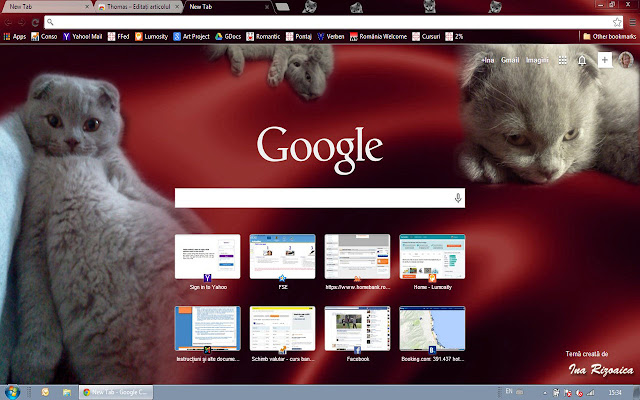Image resolution: width=640 pixels, height=400 pixels.
Task: Open the Yahoo! Mail bookmark
Action: click(82, 37)
